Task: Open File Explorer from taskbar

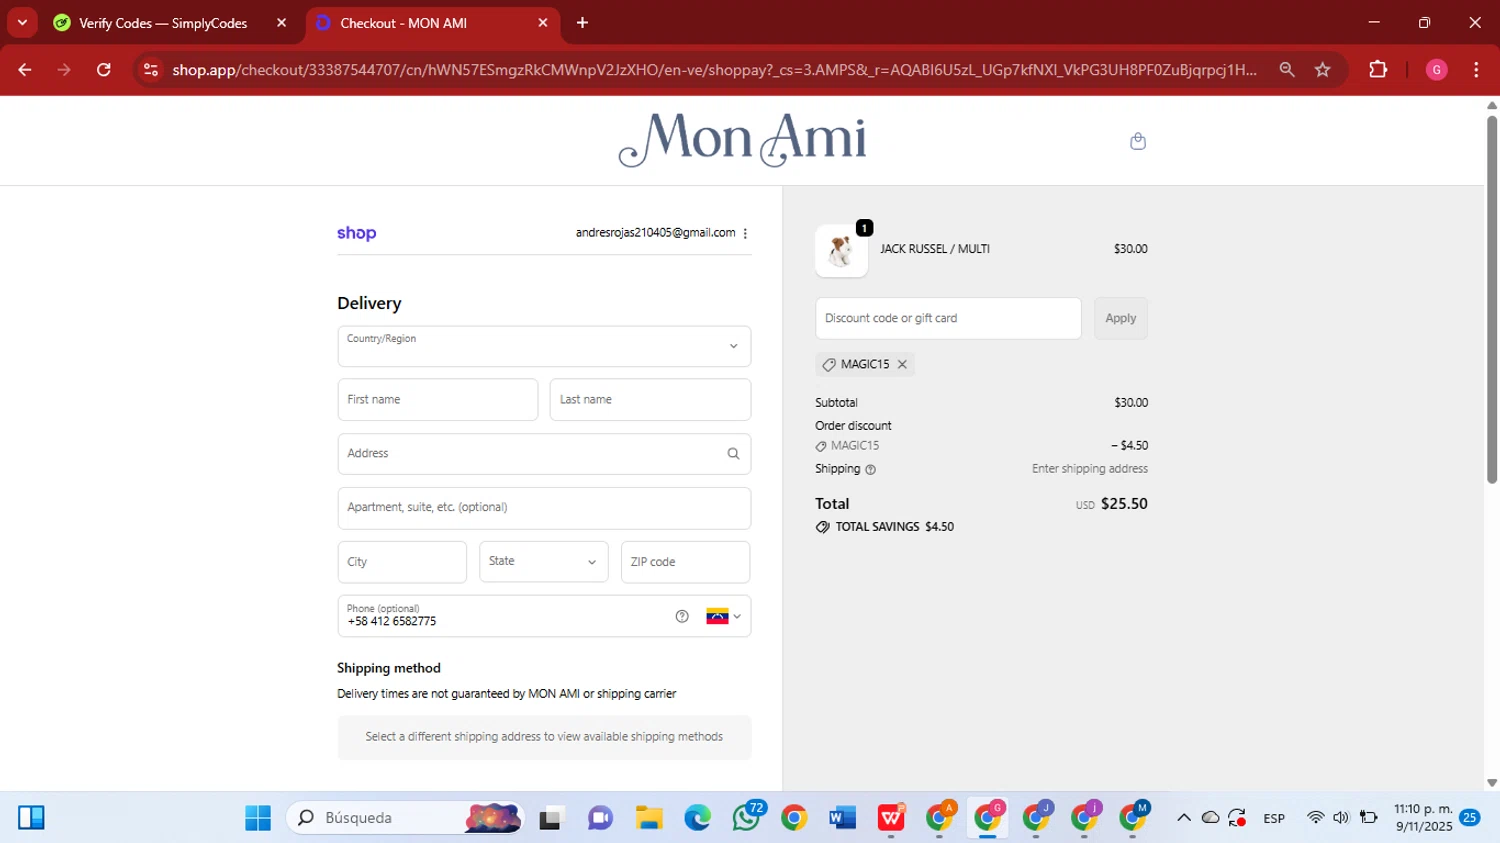Action: [x=649, y=818]
